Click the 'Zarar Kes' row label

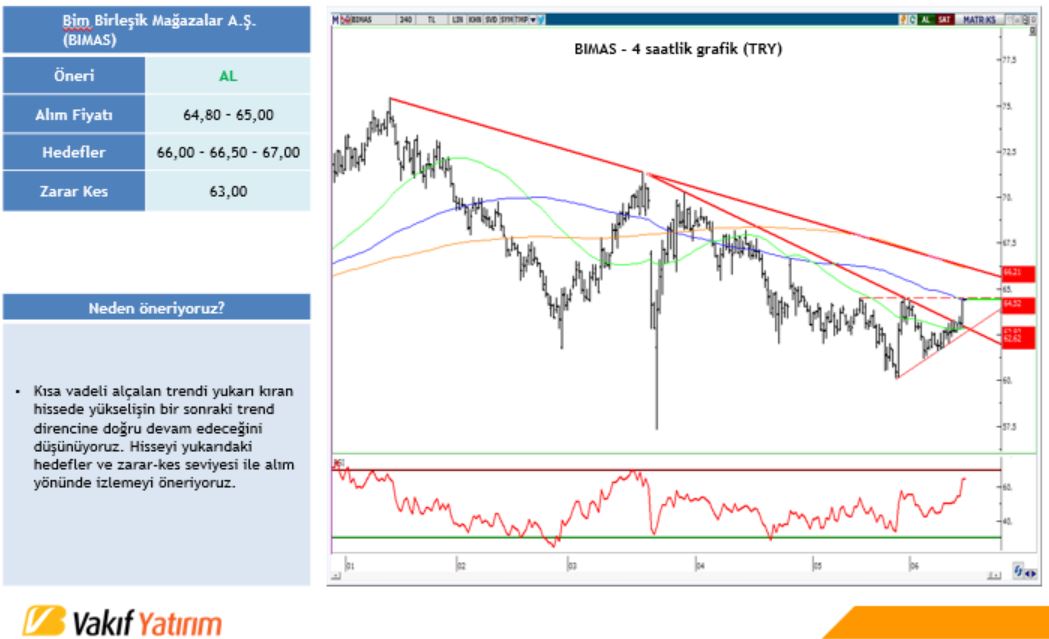pos(74,191)
